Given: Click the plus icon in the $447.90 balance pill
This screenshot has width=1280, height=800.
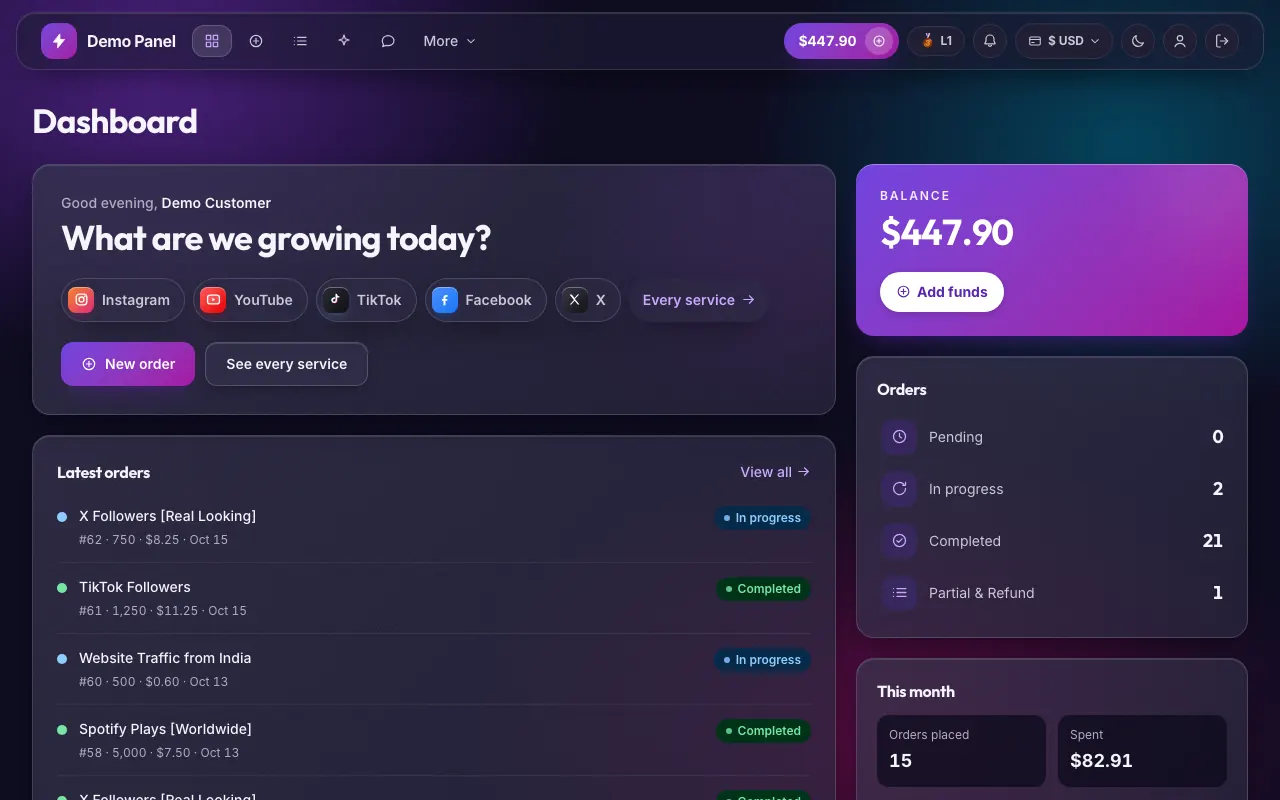Looking at the screenshot, I should (x=879, y=41).
